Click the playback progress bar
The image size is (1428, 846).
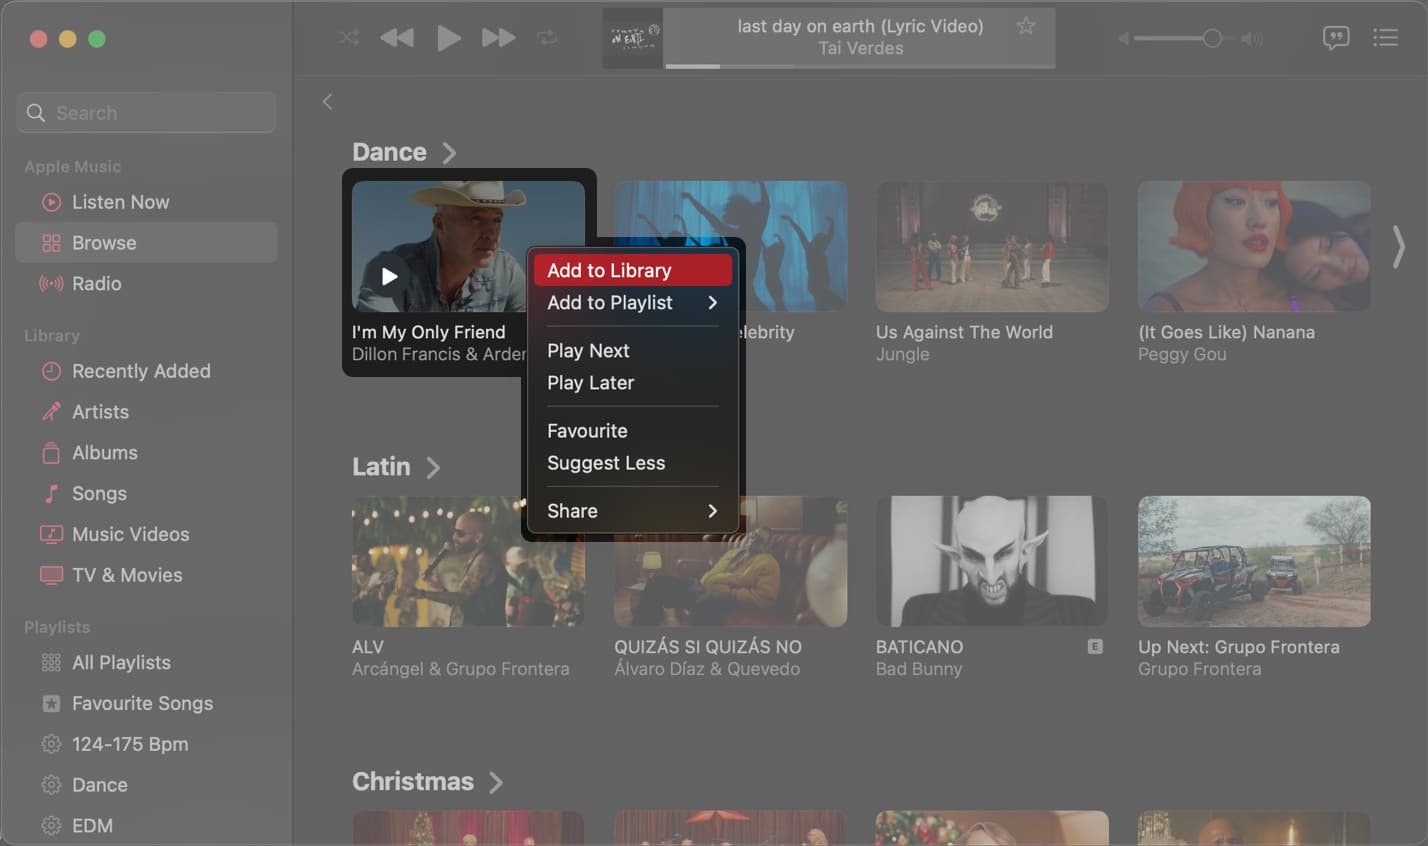tap(860, 66)
